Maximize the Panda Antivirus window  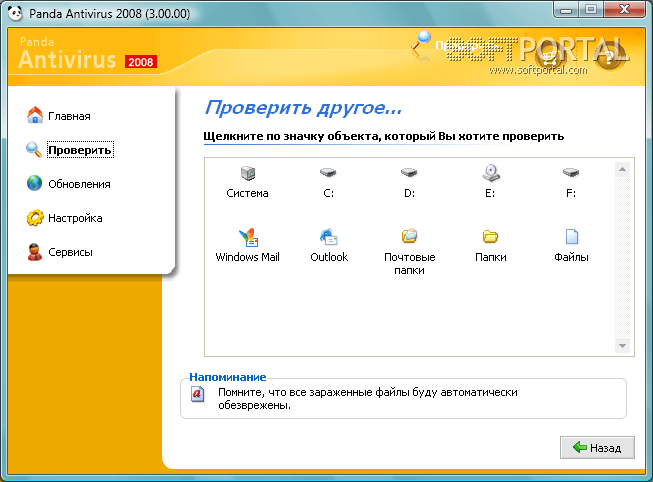pos(591,10)
